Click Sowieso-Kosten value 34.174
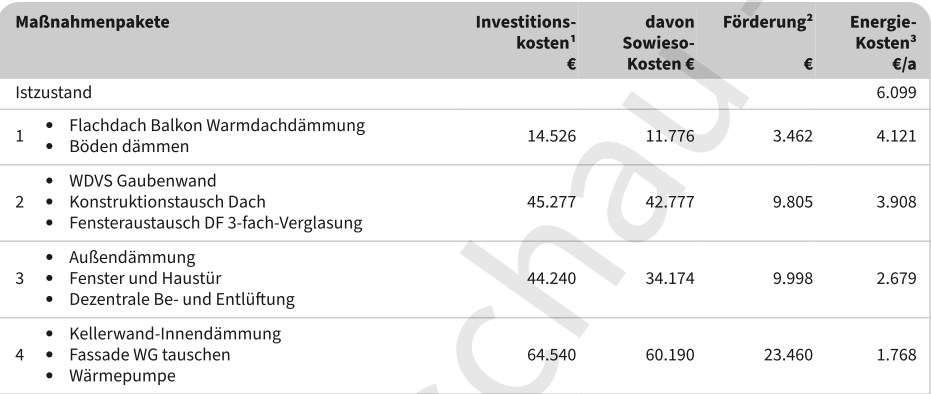Screen dimensions: 931x394 [x=670, y=278]
